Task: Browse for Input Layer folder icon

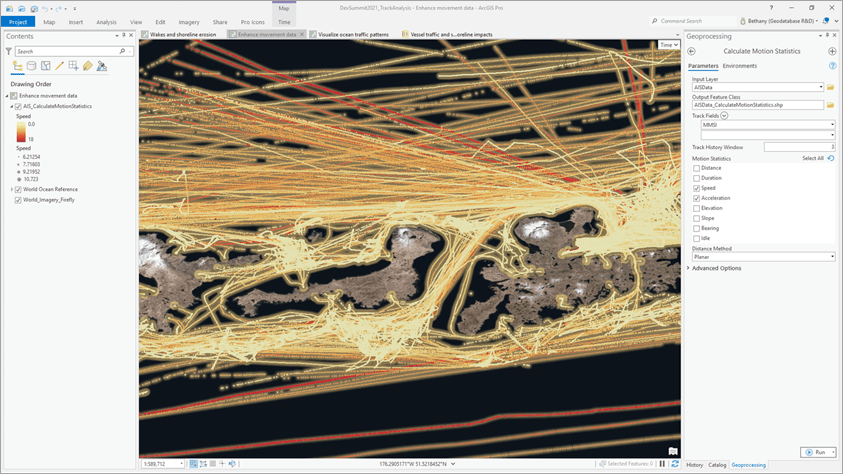Action: pyautogui.click(x=830, y=87)
